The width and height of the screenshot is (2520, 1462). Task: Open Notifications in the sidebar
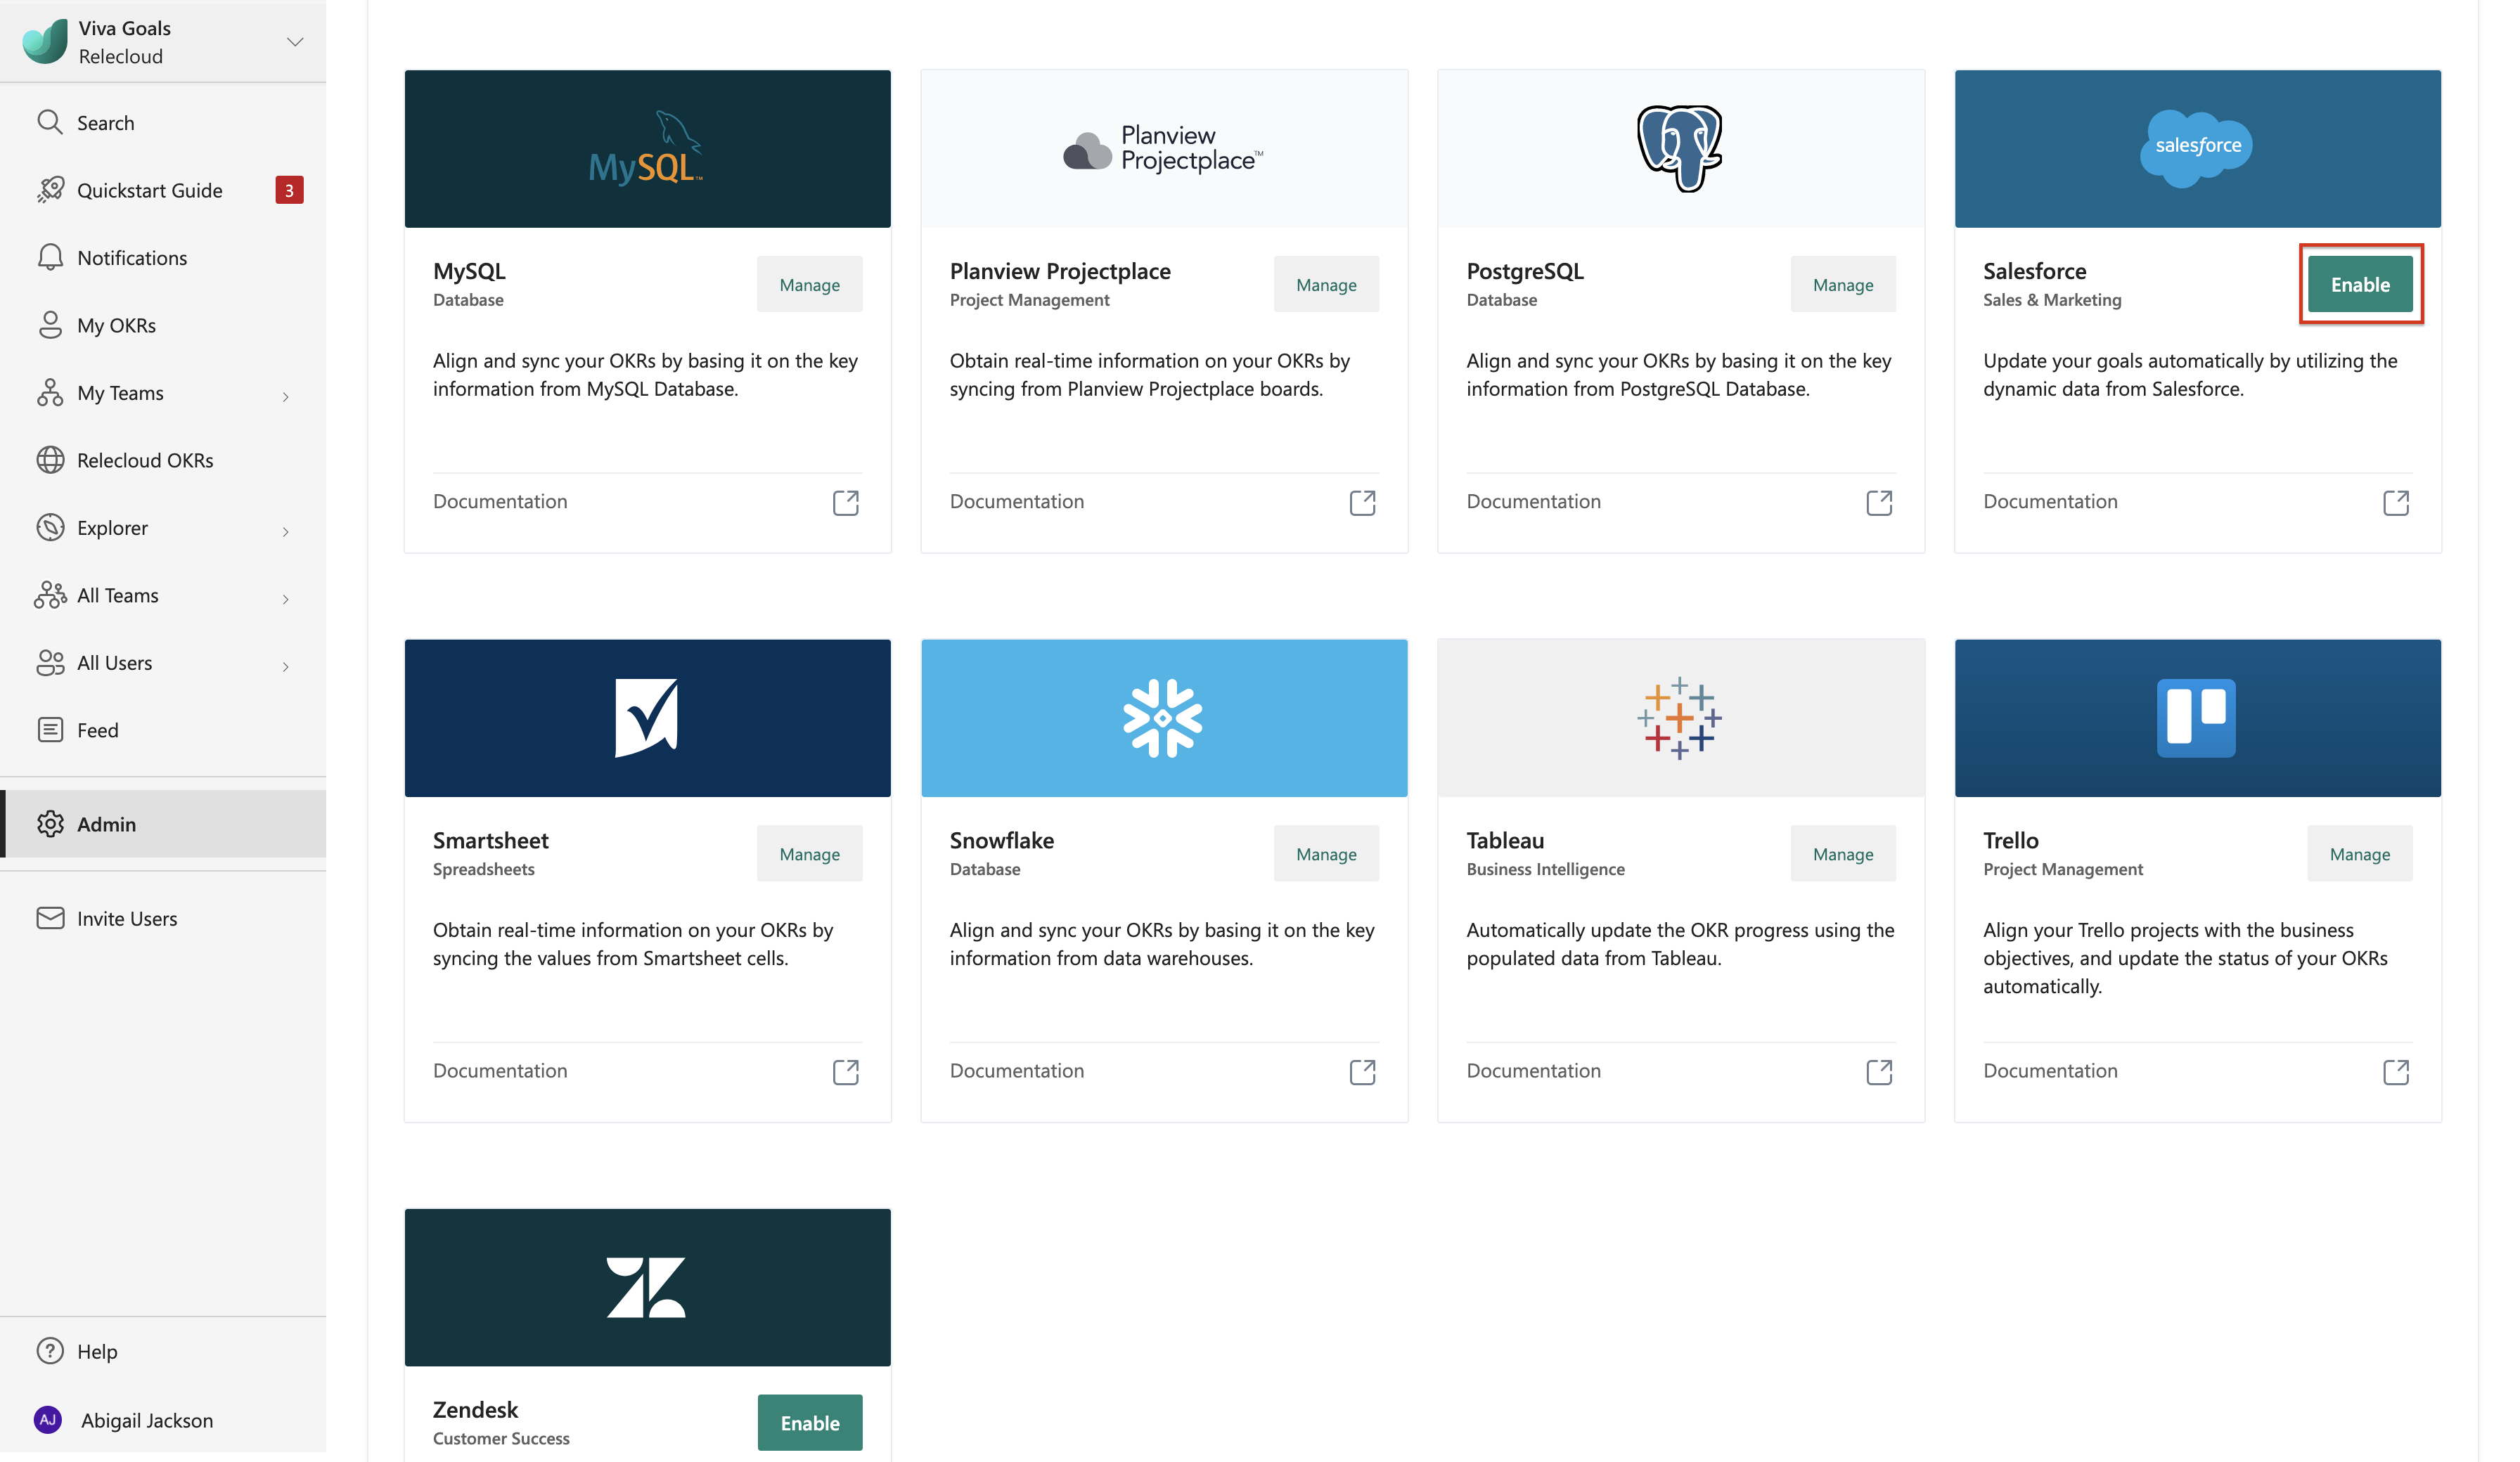click(x=163, y=257)
